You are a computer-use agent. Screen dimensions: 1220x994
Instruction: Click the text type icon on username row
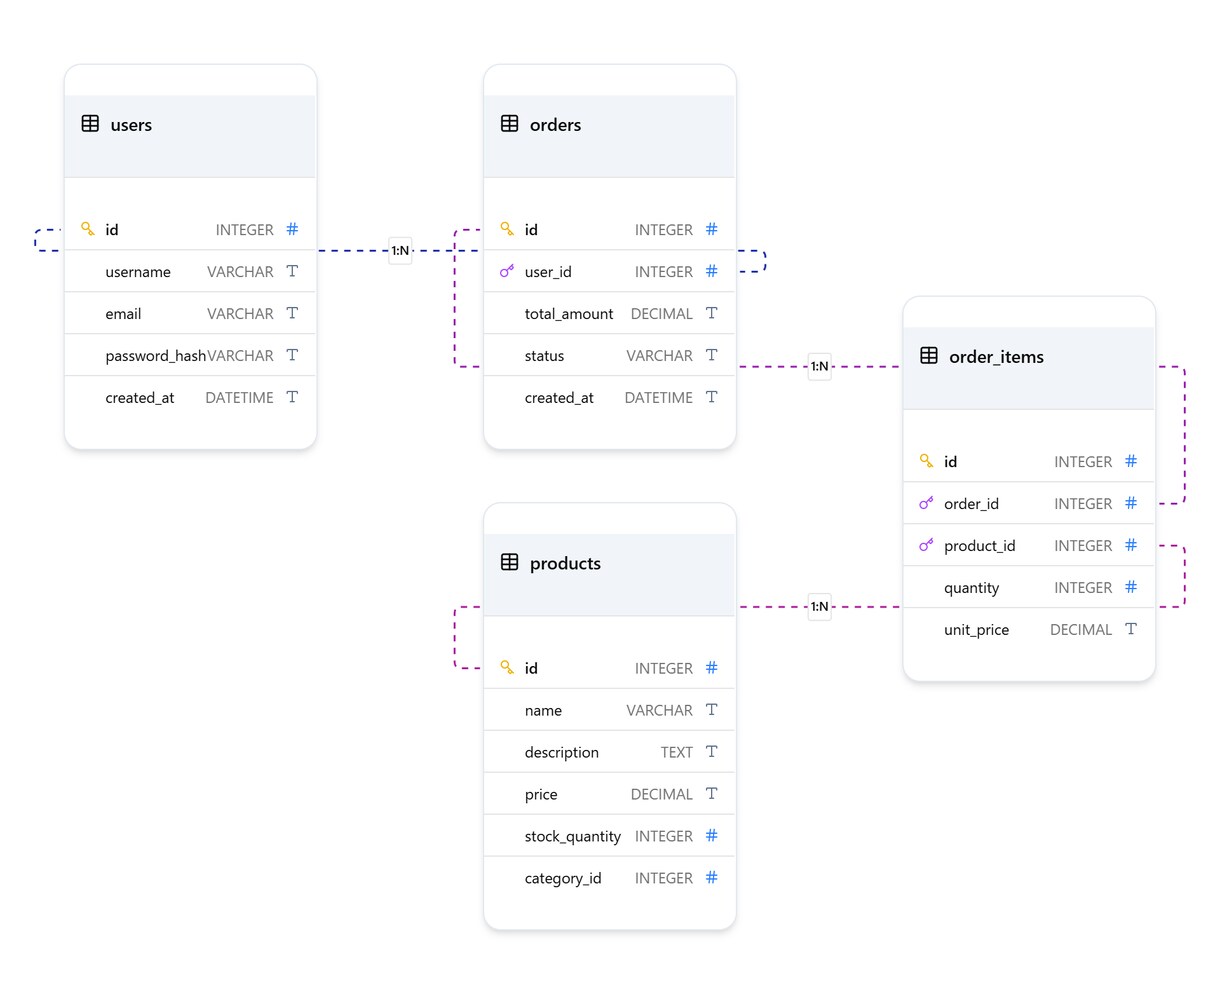point(292,271)
